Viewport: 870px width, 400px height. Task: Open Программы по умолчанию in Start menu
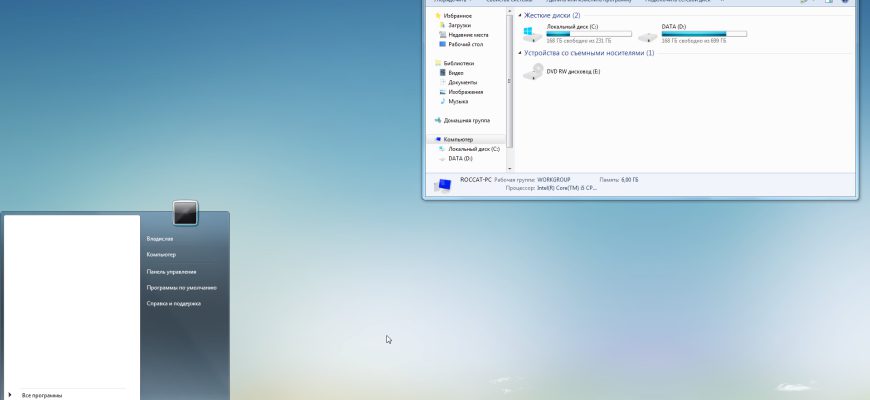point(181,288)
